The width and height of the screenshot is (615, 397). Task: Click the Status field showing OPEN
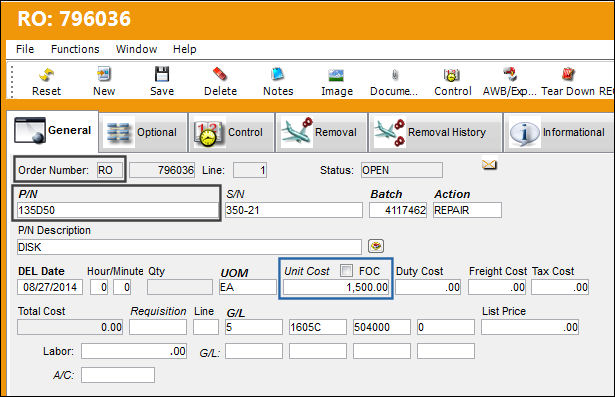(x=402, y=170)
